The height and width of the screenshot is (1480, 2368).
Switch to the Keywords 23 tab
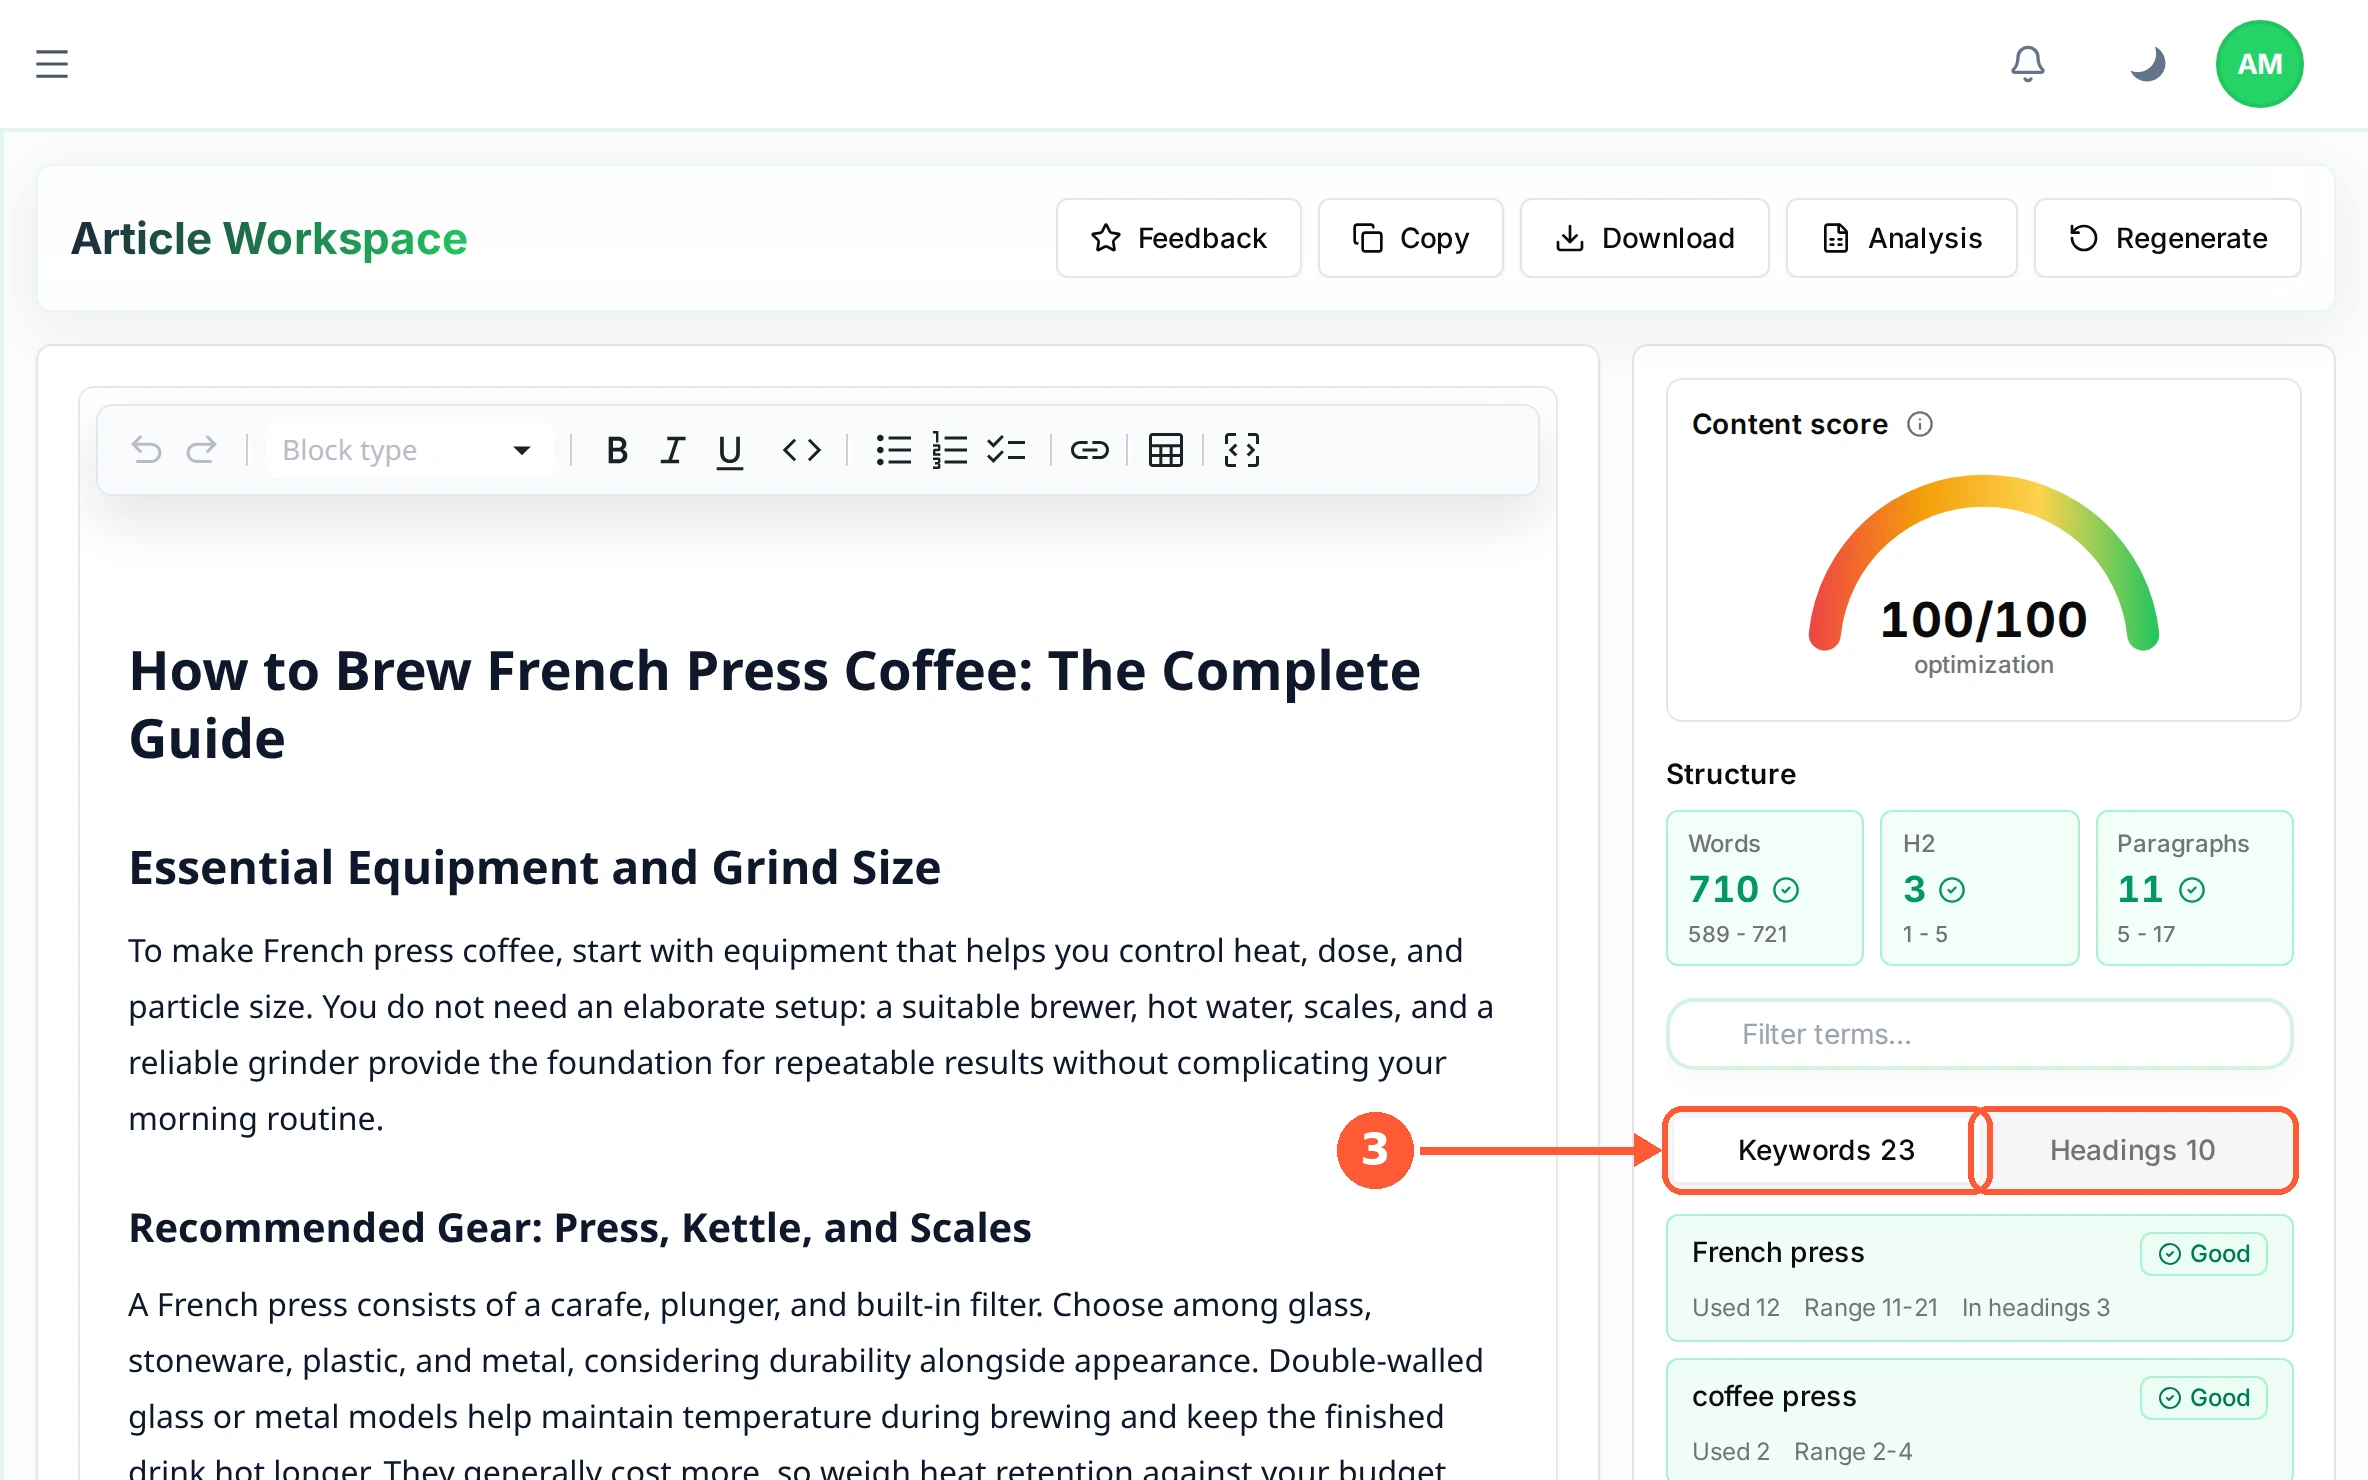coord(1826,1150)
